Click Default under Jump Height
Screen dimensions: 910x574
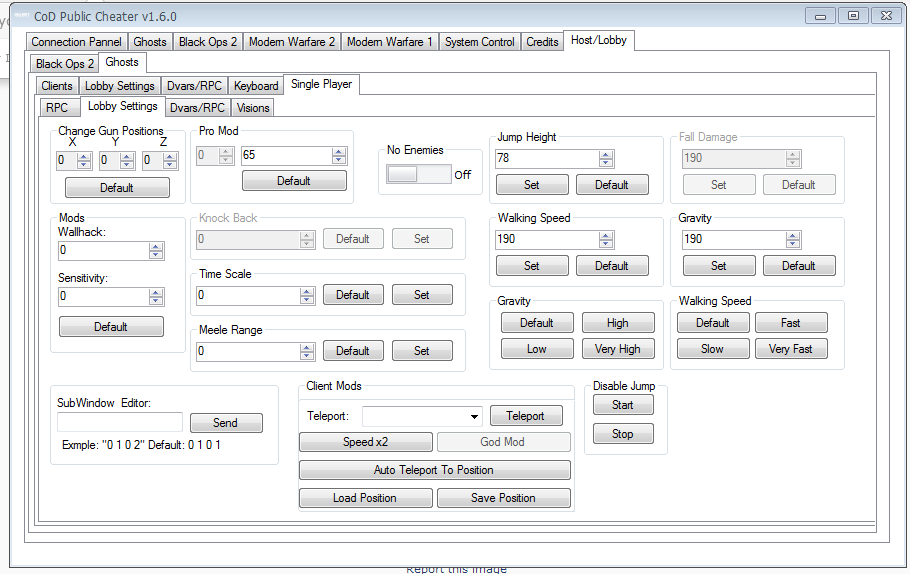612,185
